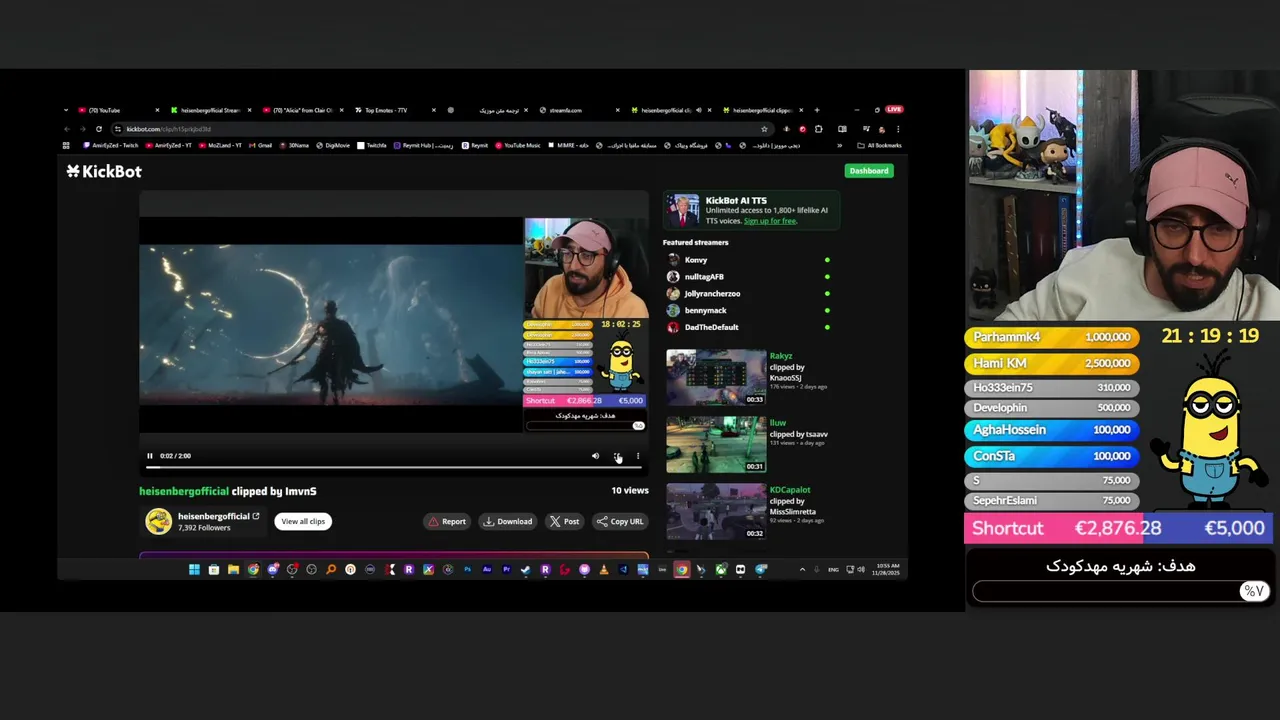
Task: Report this clip
Action: point(447,521)
